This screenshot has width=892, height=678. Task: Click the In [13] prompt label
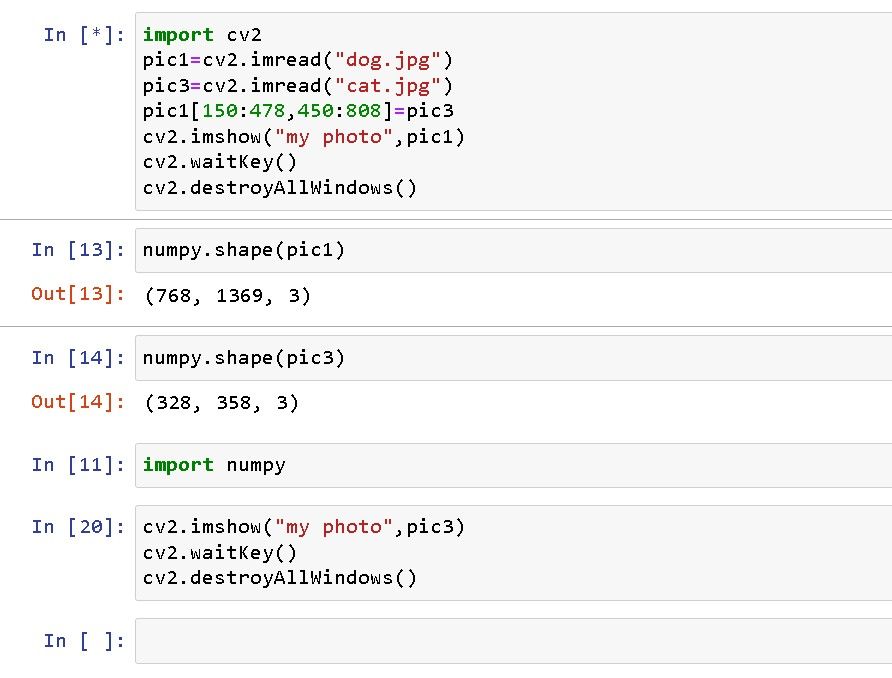click(x=78, y=250)
